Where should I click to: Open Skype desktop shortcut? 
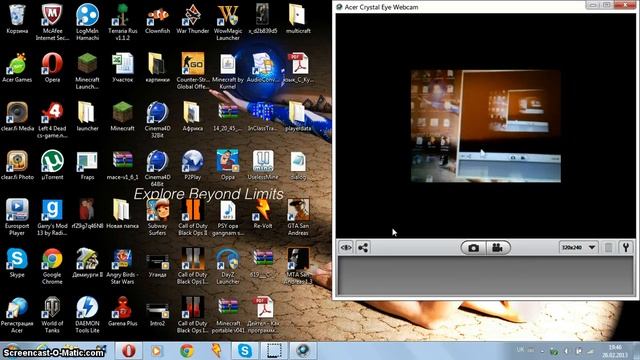click(17, 263)
